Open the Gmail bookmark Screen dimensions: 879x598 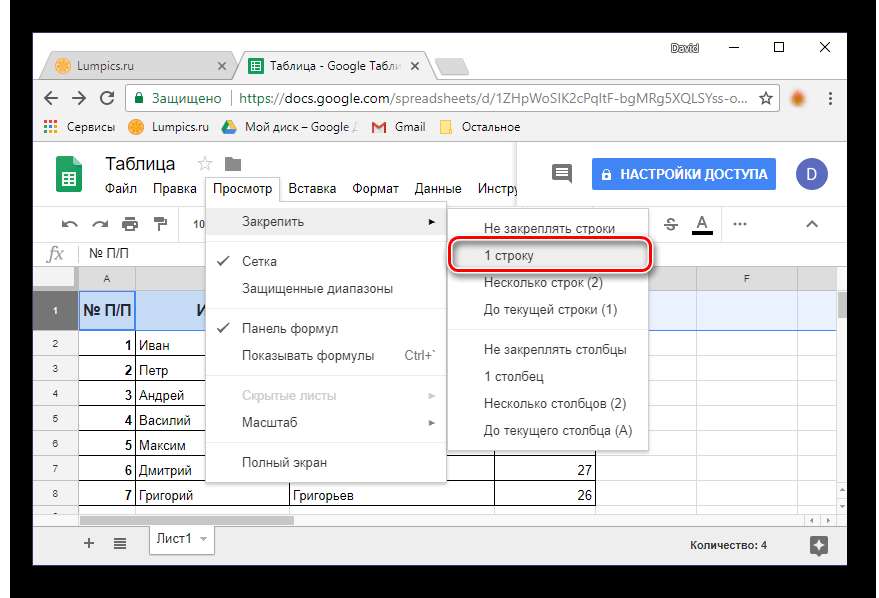399,127
